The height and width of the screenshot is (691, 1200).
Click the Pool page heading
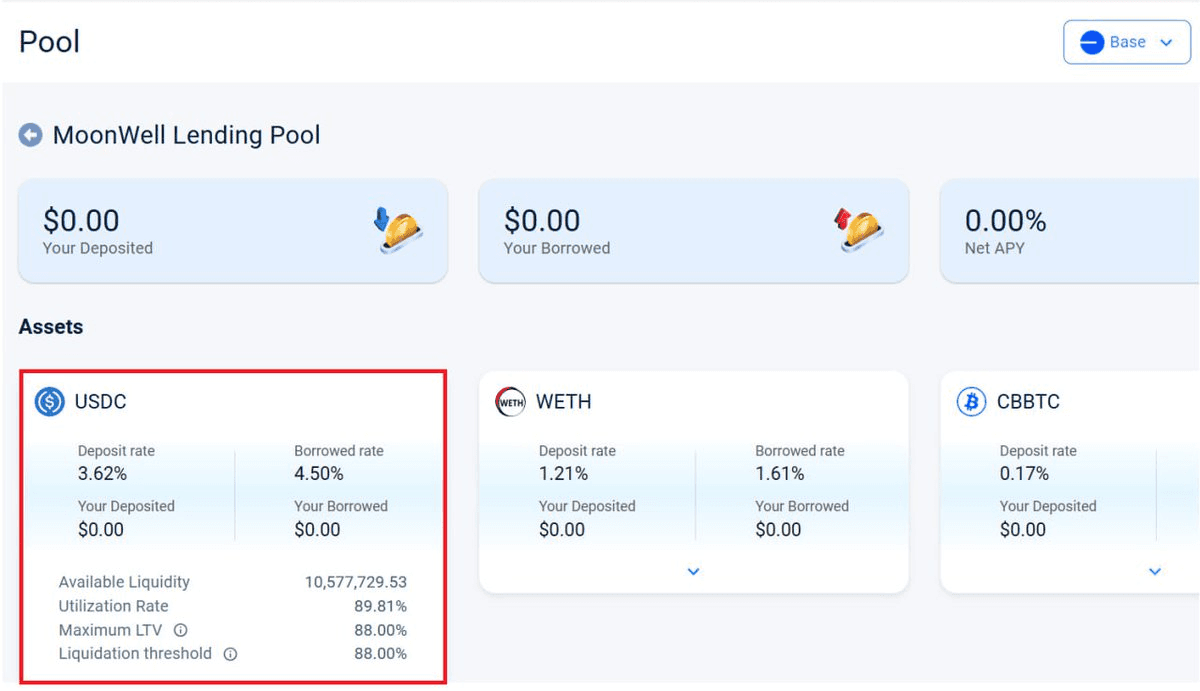click(49, 42)
